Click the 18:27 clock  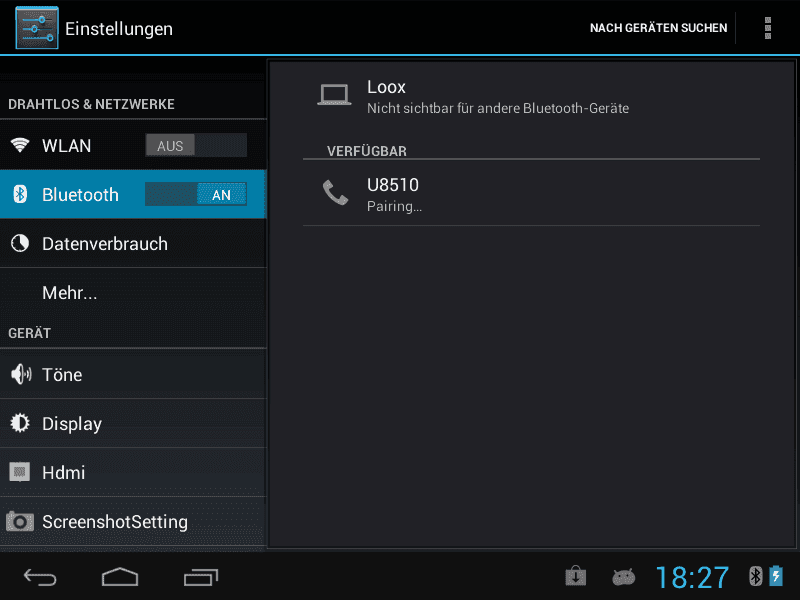(x=692, y=578)
